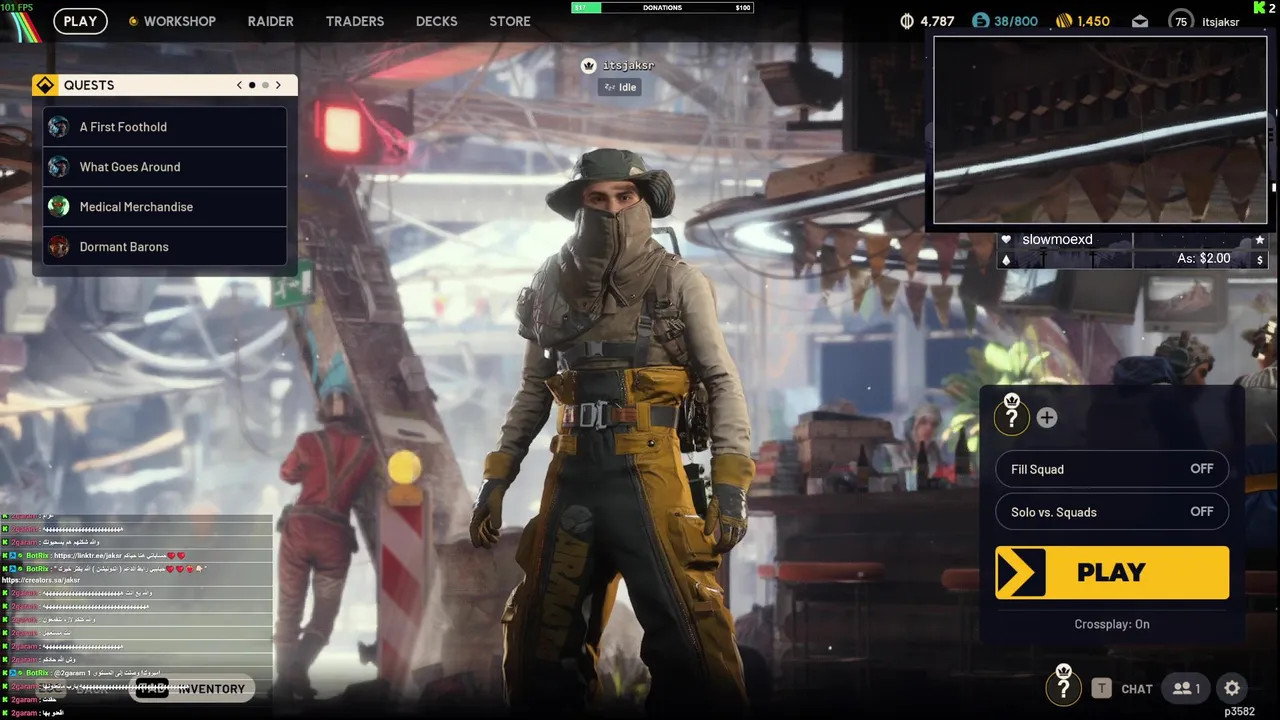The image size is (1280, 720).
Task: Click the A First Foothold trader portrait
Action: coord(59,127)
